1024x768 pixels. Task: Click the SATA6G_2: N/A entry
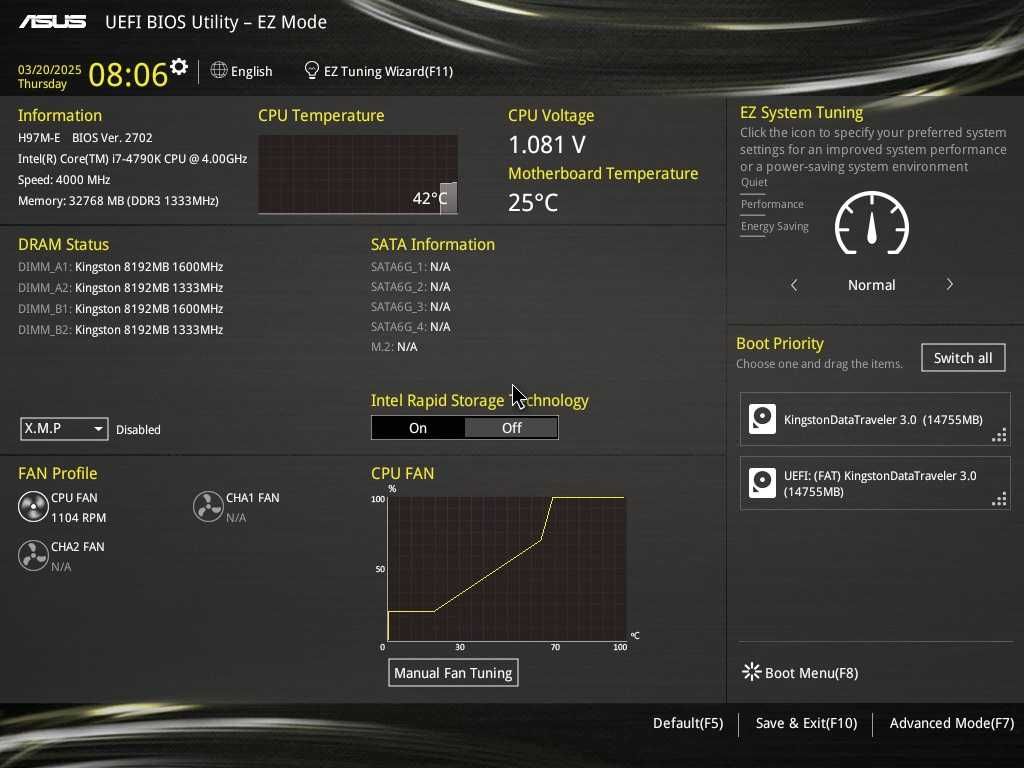point(411,287)
